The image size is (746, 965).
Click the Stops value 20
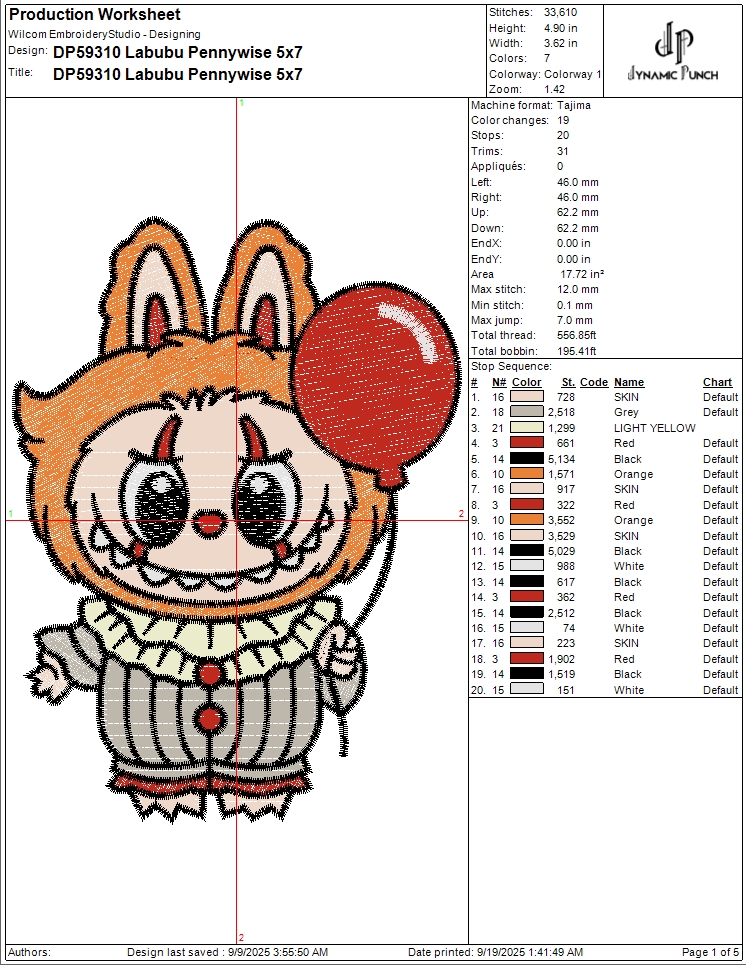(563, 135)
